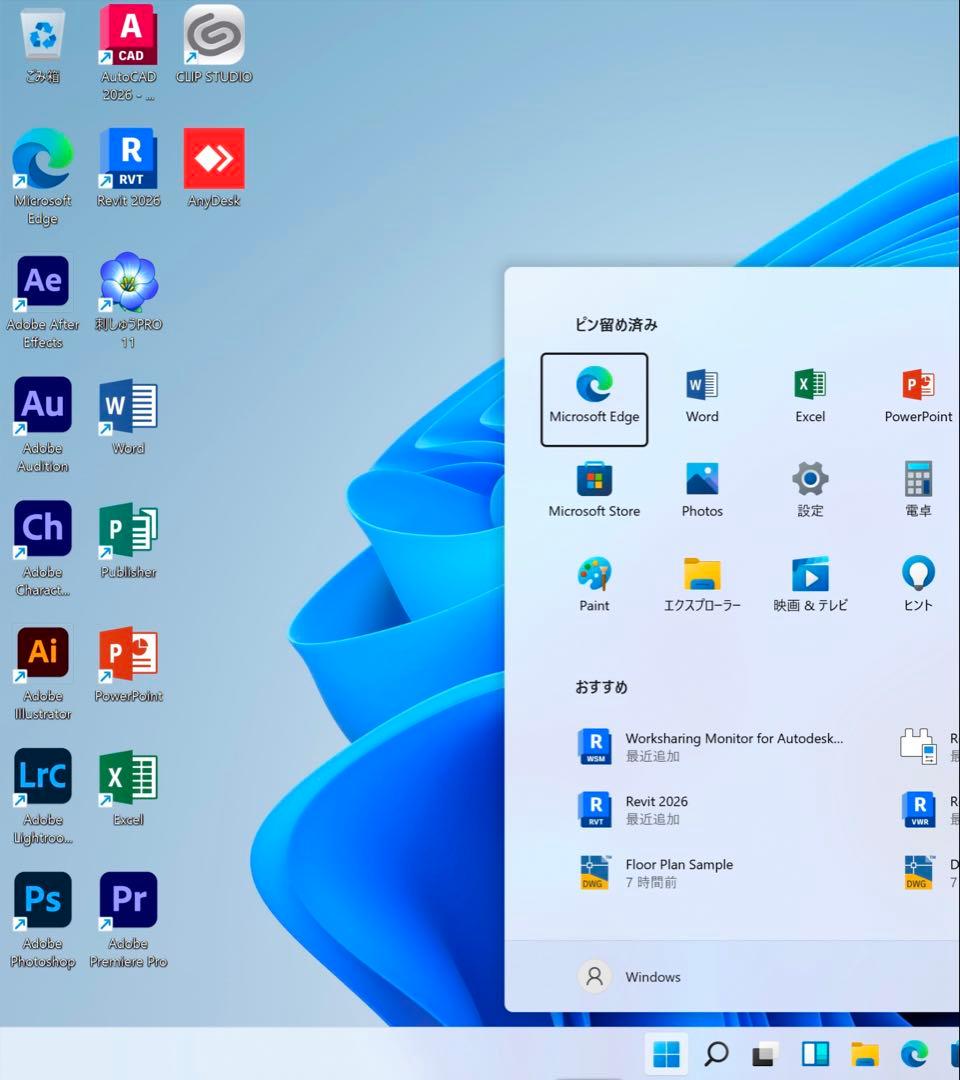Select Adobe After Effects desktop icon
The height and width of the screenshot is (1080, 960).
(43, 284)
